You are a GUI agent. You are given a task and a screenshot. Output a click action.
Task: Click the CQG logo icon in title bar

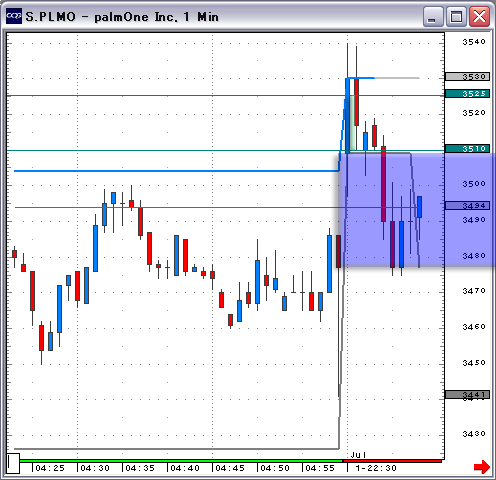pyautogui.click(x=14, y=16)
